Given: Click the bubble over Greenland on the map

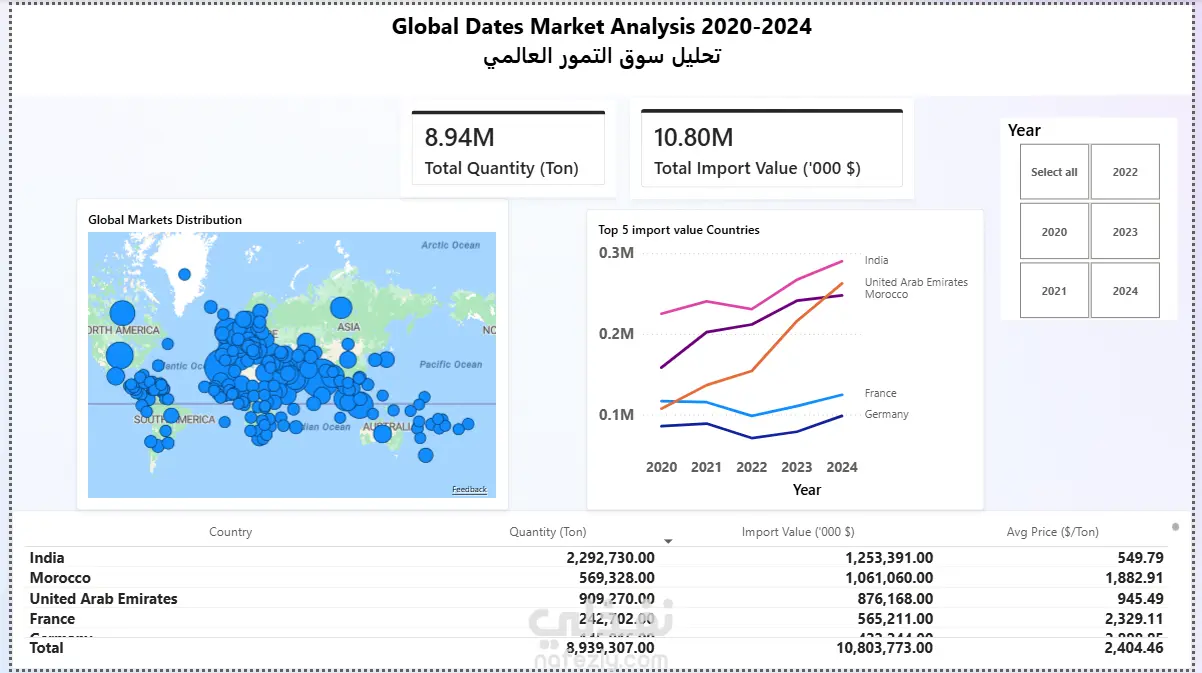Looking at the screenshot, I should [x=184, y=274].
